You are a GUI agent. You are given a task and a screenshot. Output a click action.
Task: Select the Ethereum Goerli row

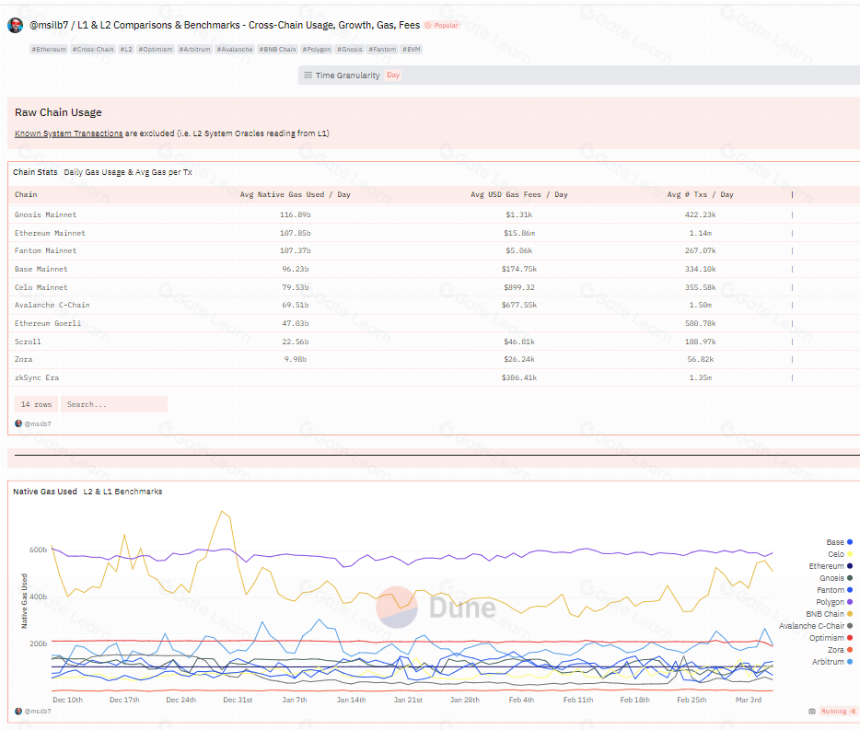click(x=433, y=324)
